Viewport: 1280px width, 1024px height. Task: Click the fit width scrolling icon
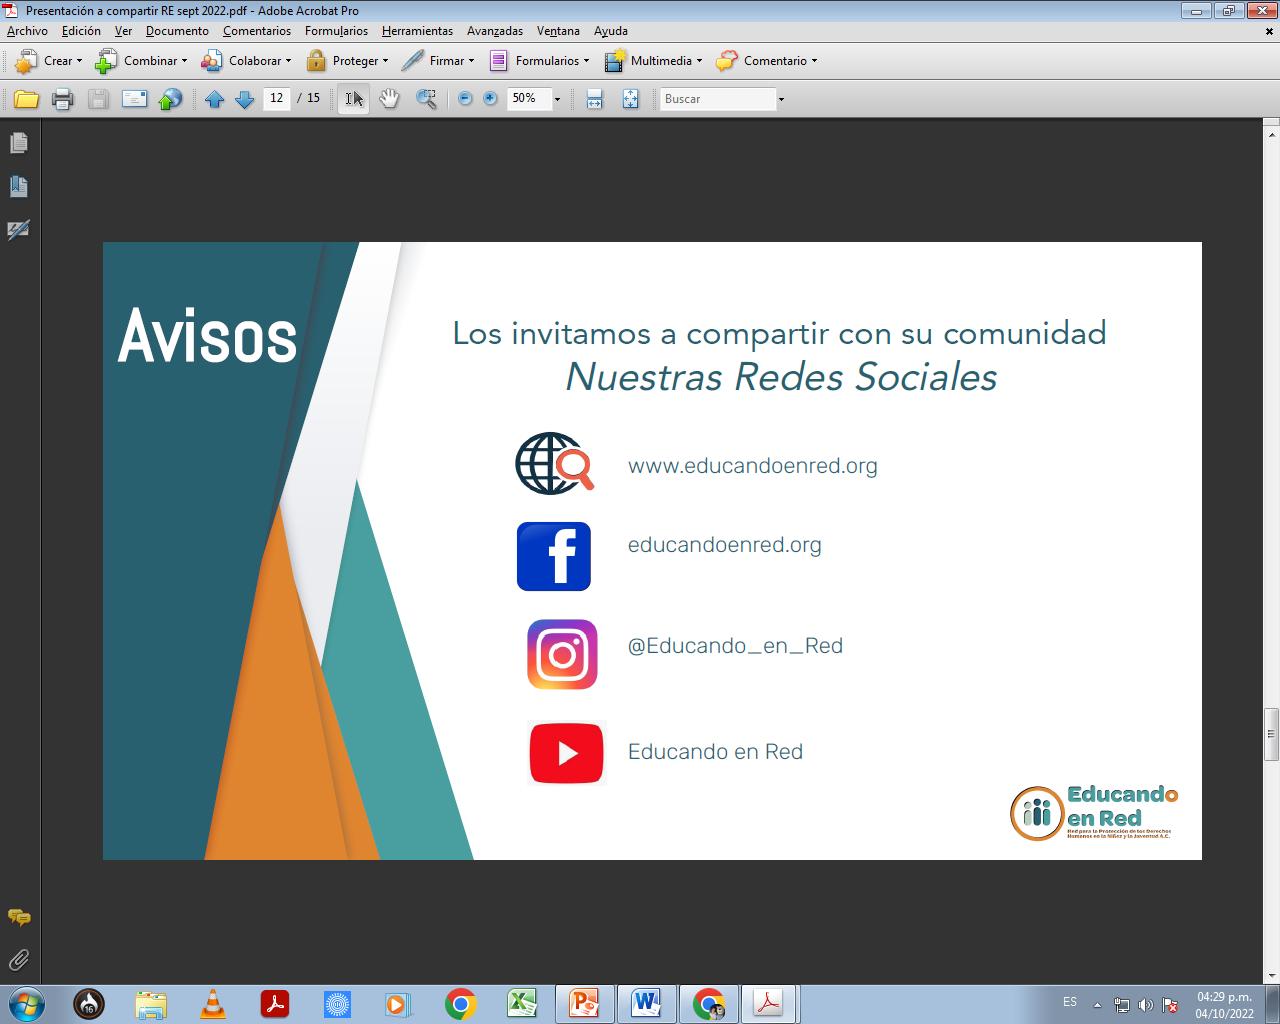click(594, 99)
